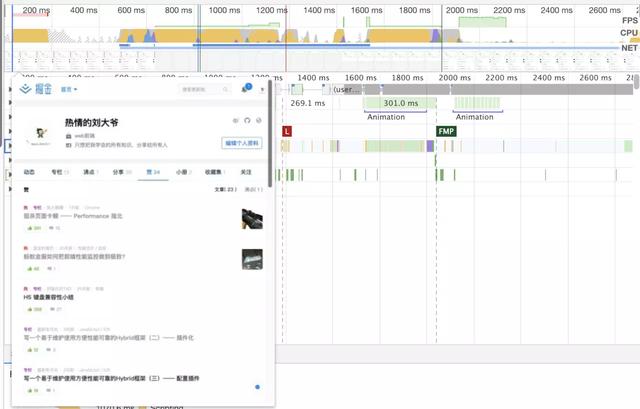This screenshot has height=409, width=640.
Task: Expand the arrow next to the bell
Action: pos(262,89)
